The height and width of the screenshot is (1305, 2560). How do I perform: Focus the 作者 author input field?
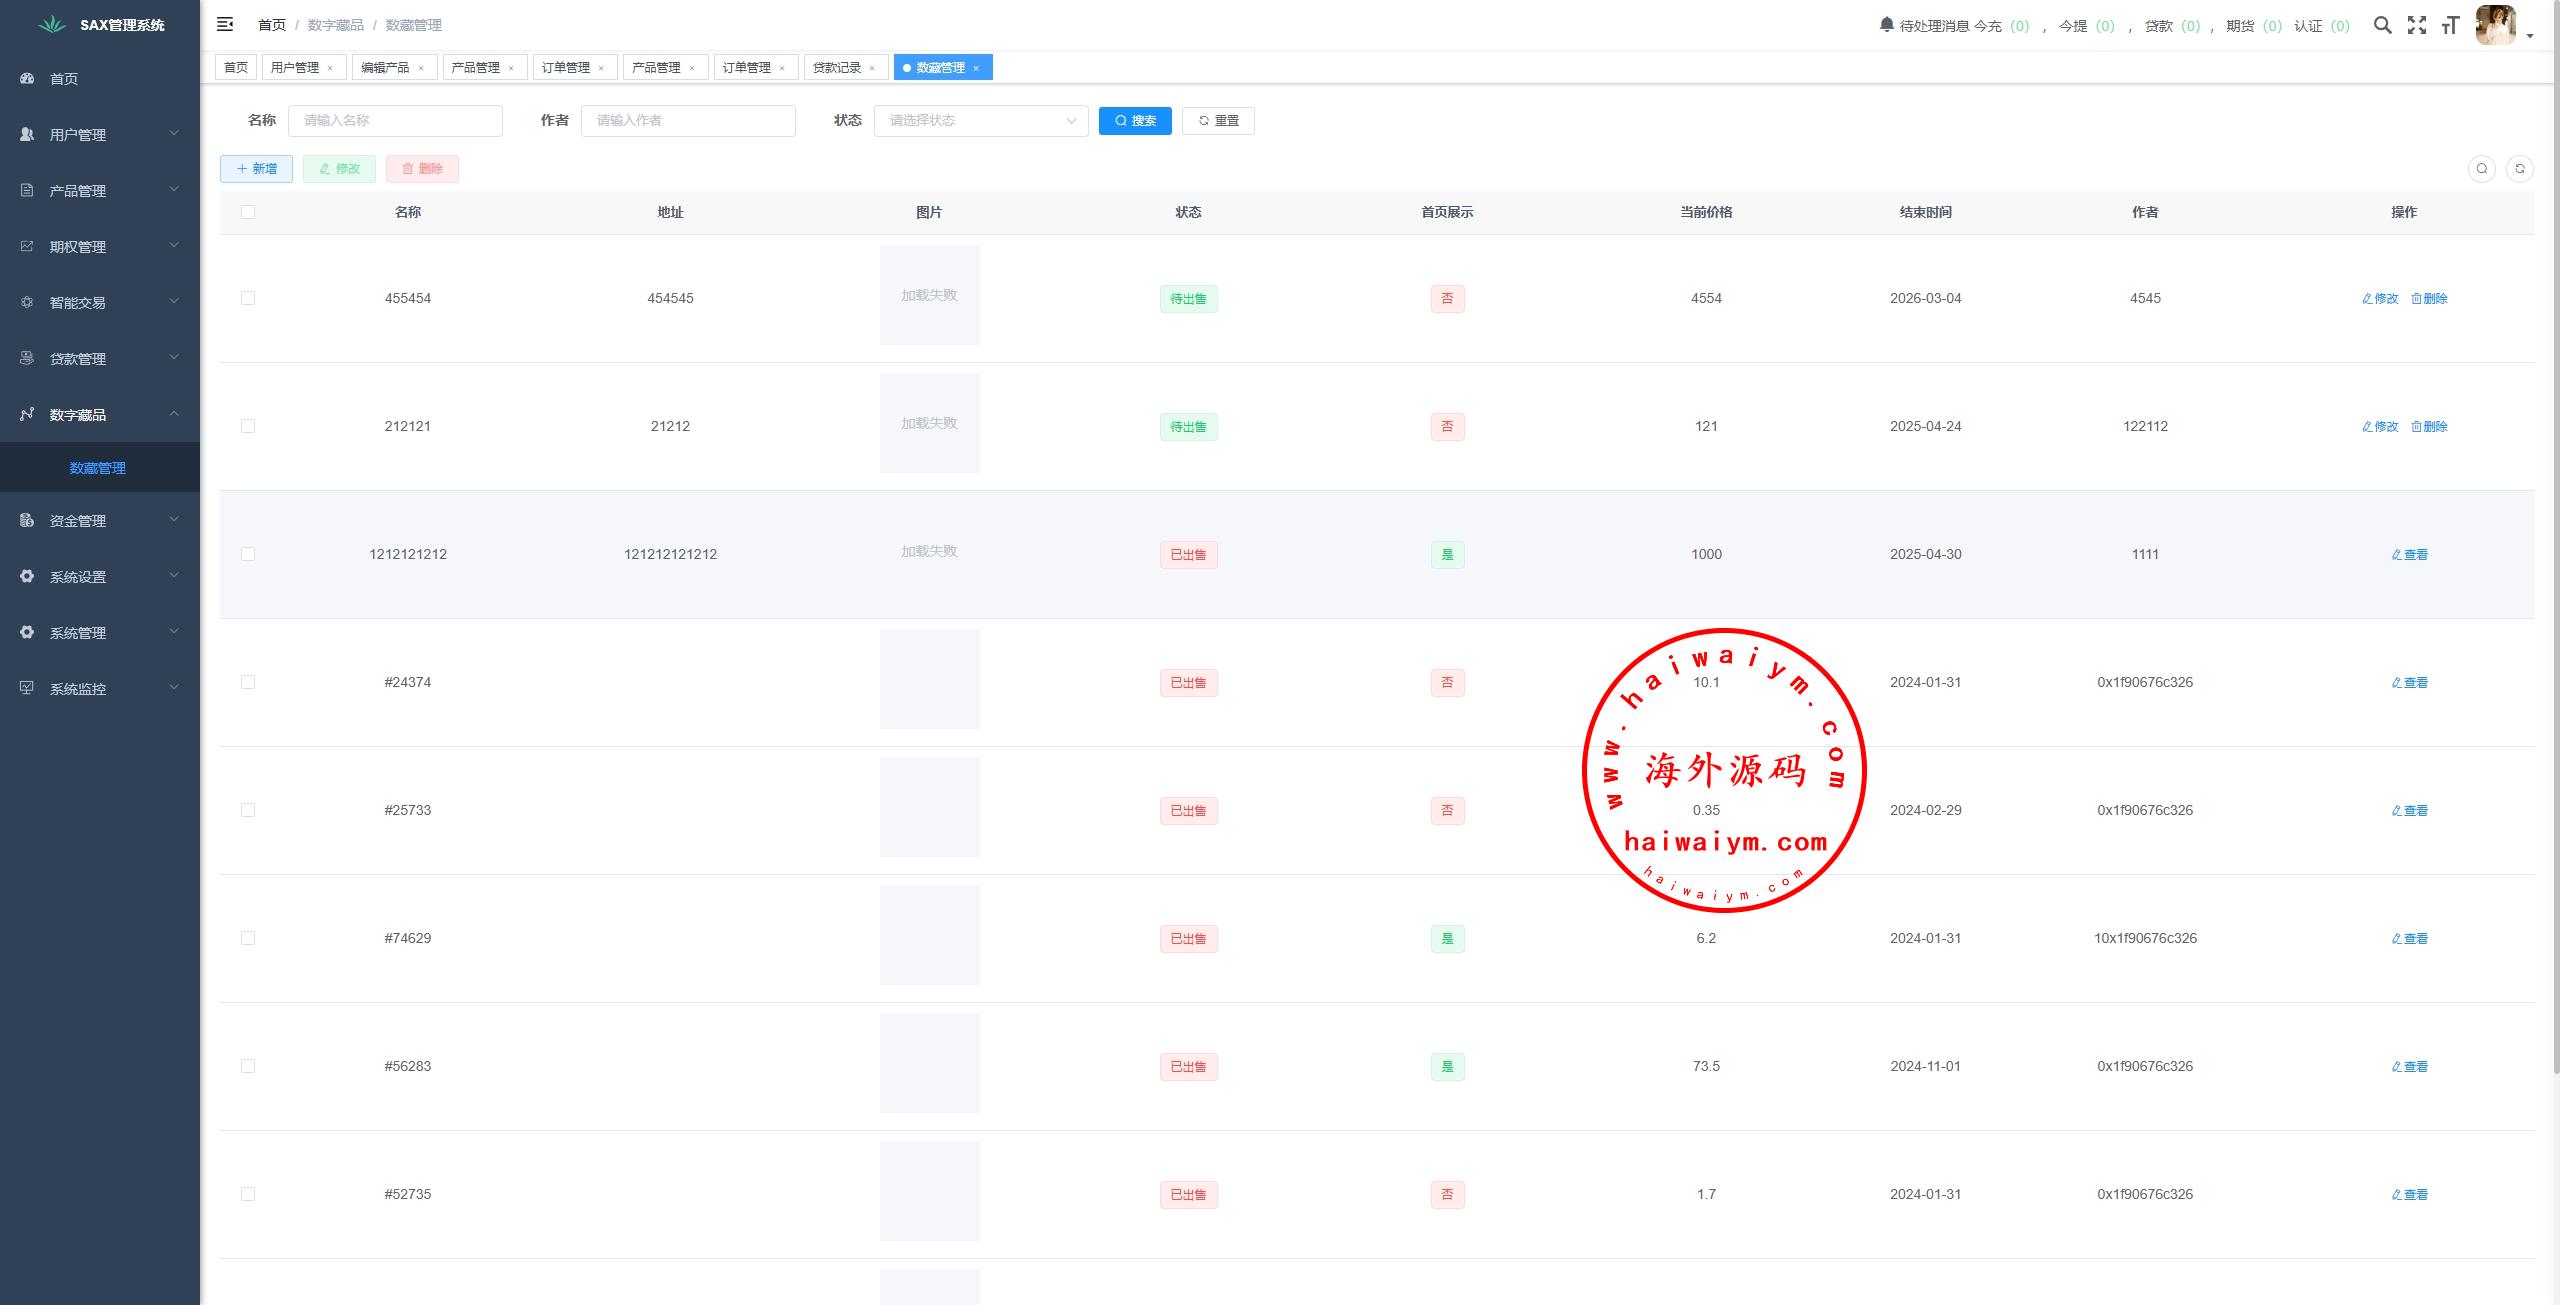coord(688,121)
